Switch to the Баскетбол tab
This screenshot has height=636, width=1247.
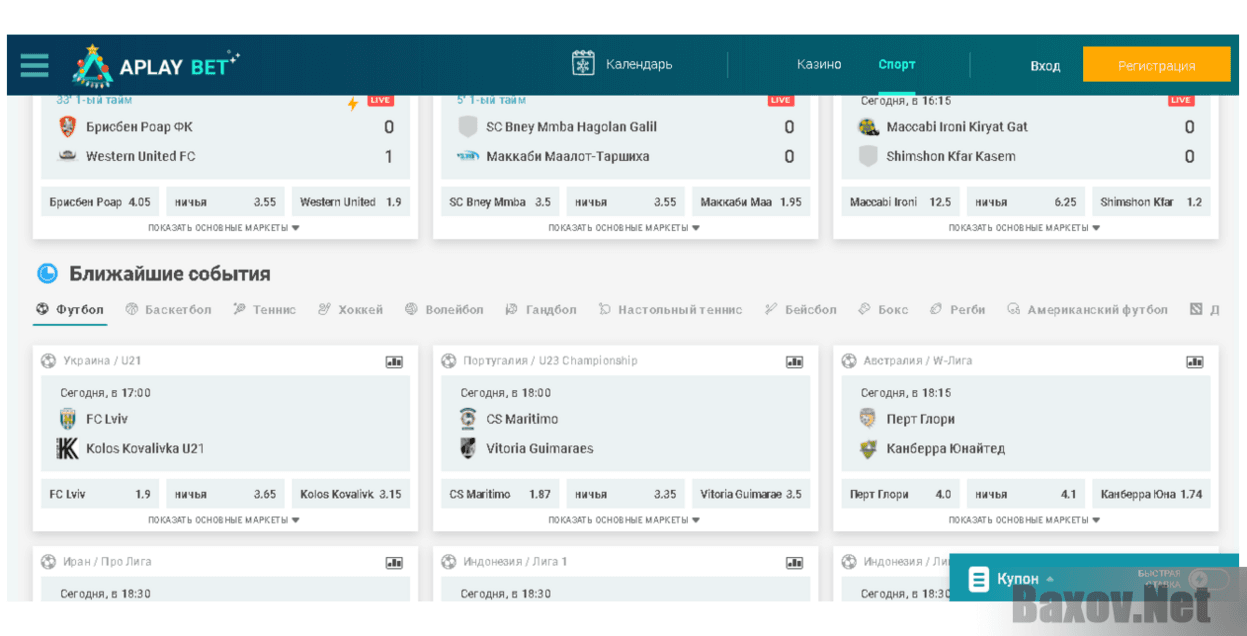(168, 310)
